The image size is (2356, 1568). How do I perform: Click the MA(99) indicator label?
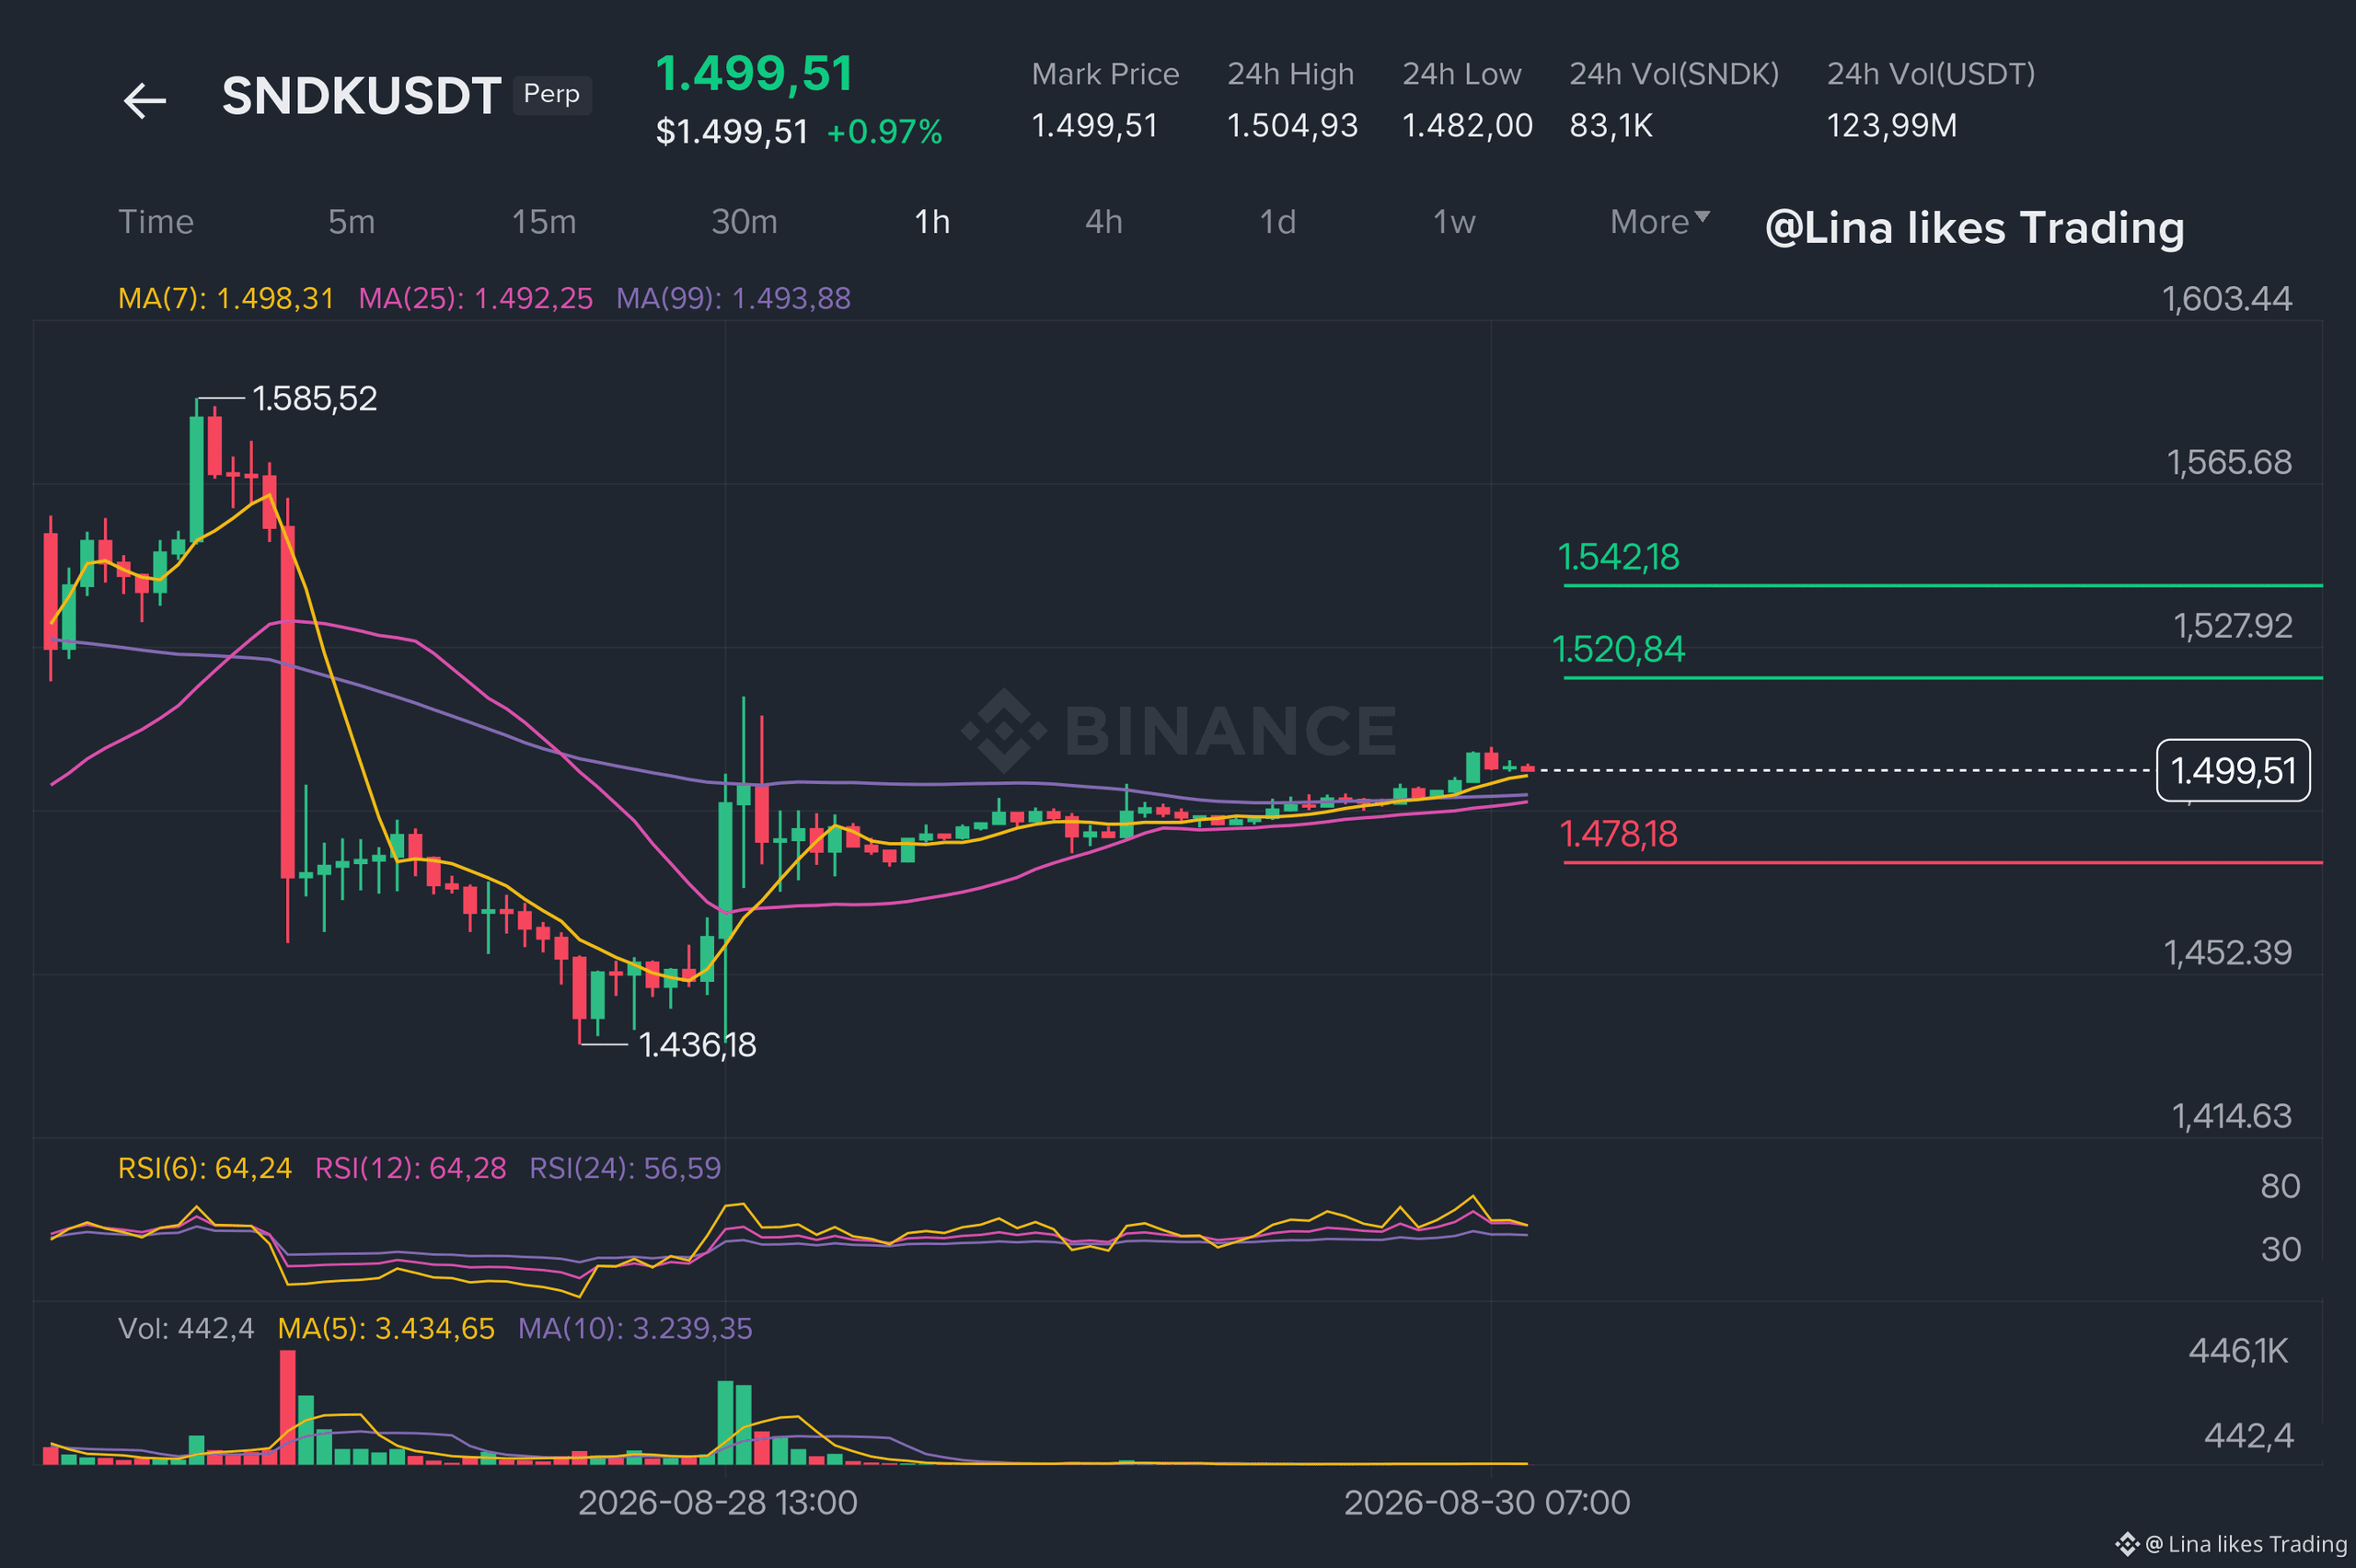pos(734,298)
